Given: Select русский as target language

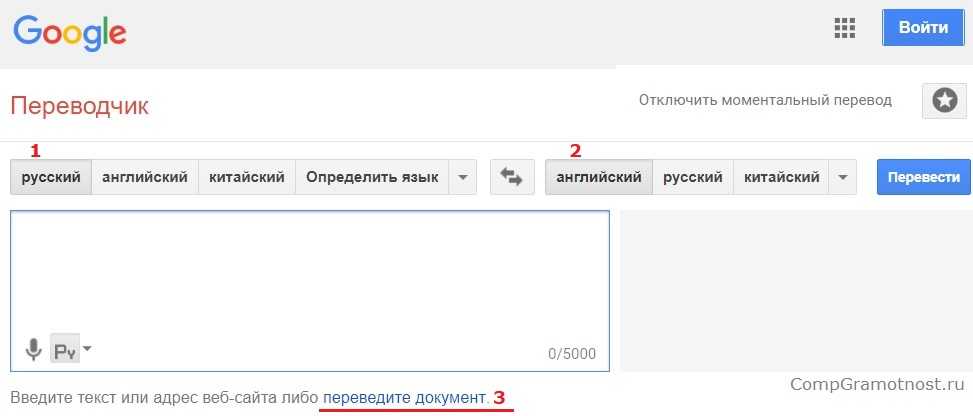Looking at the screenshot, I should click(693, 177).
